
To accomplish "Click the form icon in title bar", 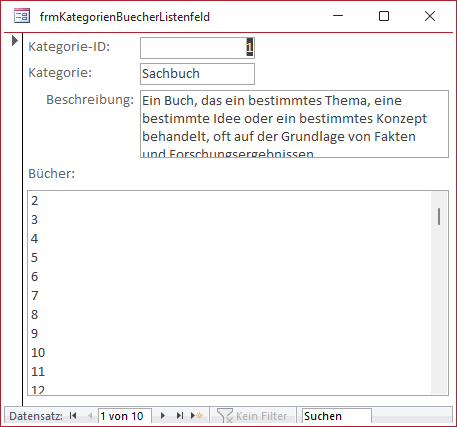I will 22,16.
